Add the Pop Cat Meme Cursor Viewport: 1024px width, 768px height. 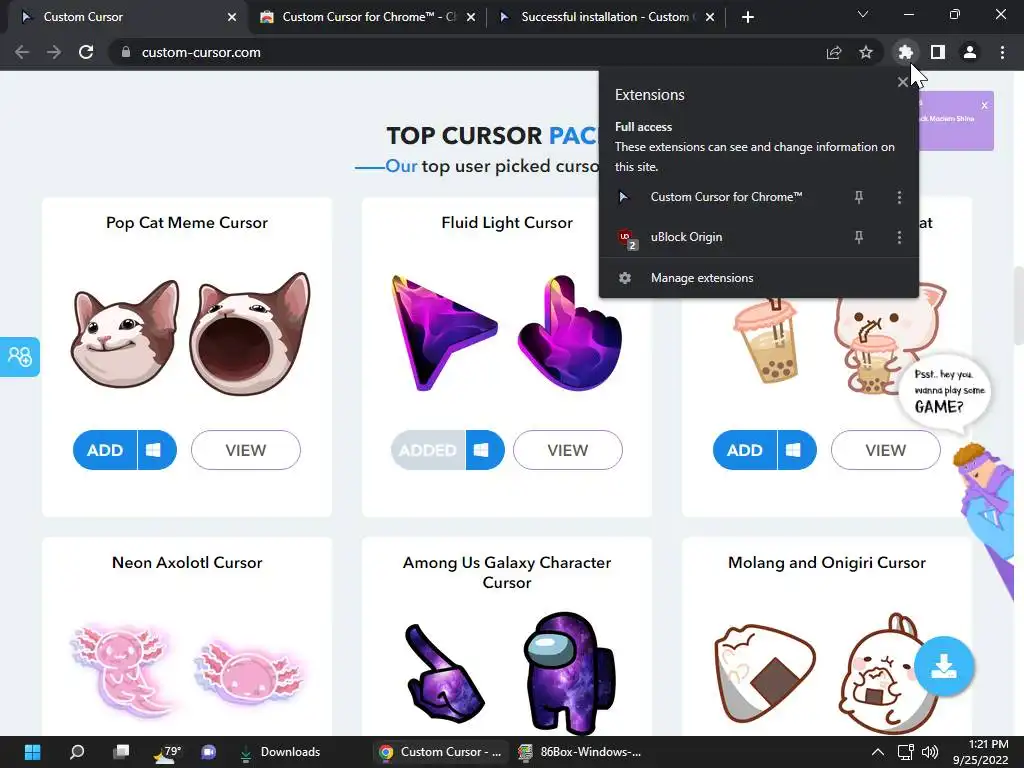[104, 450]
